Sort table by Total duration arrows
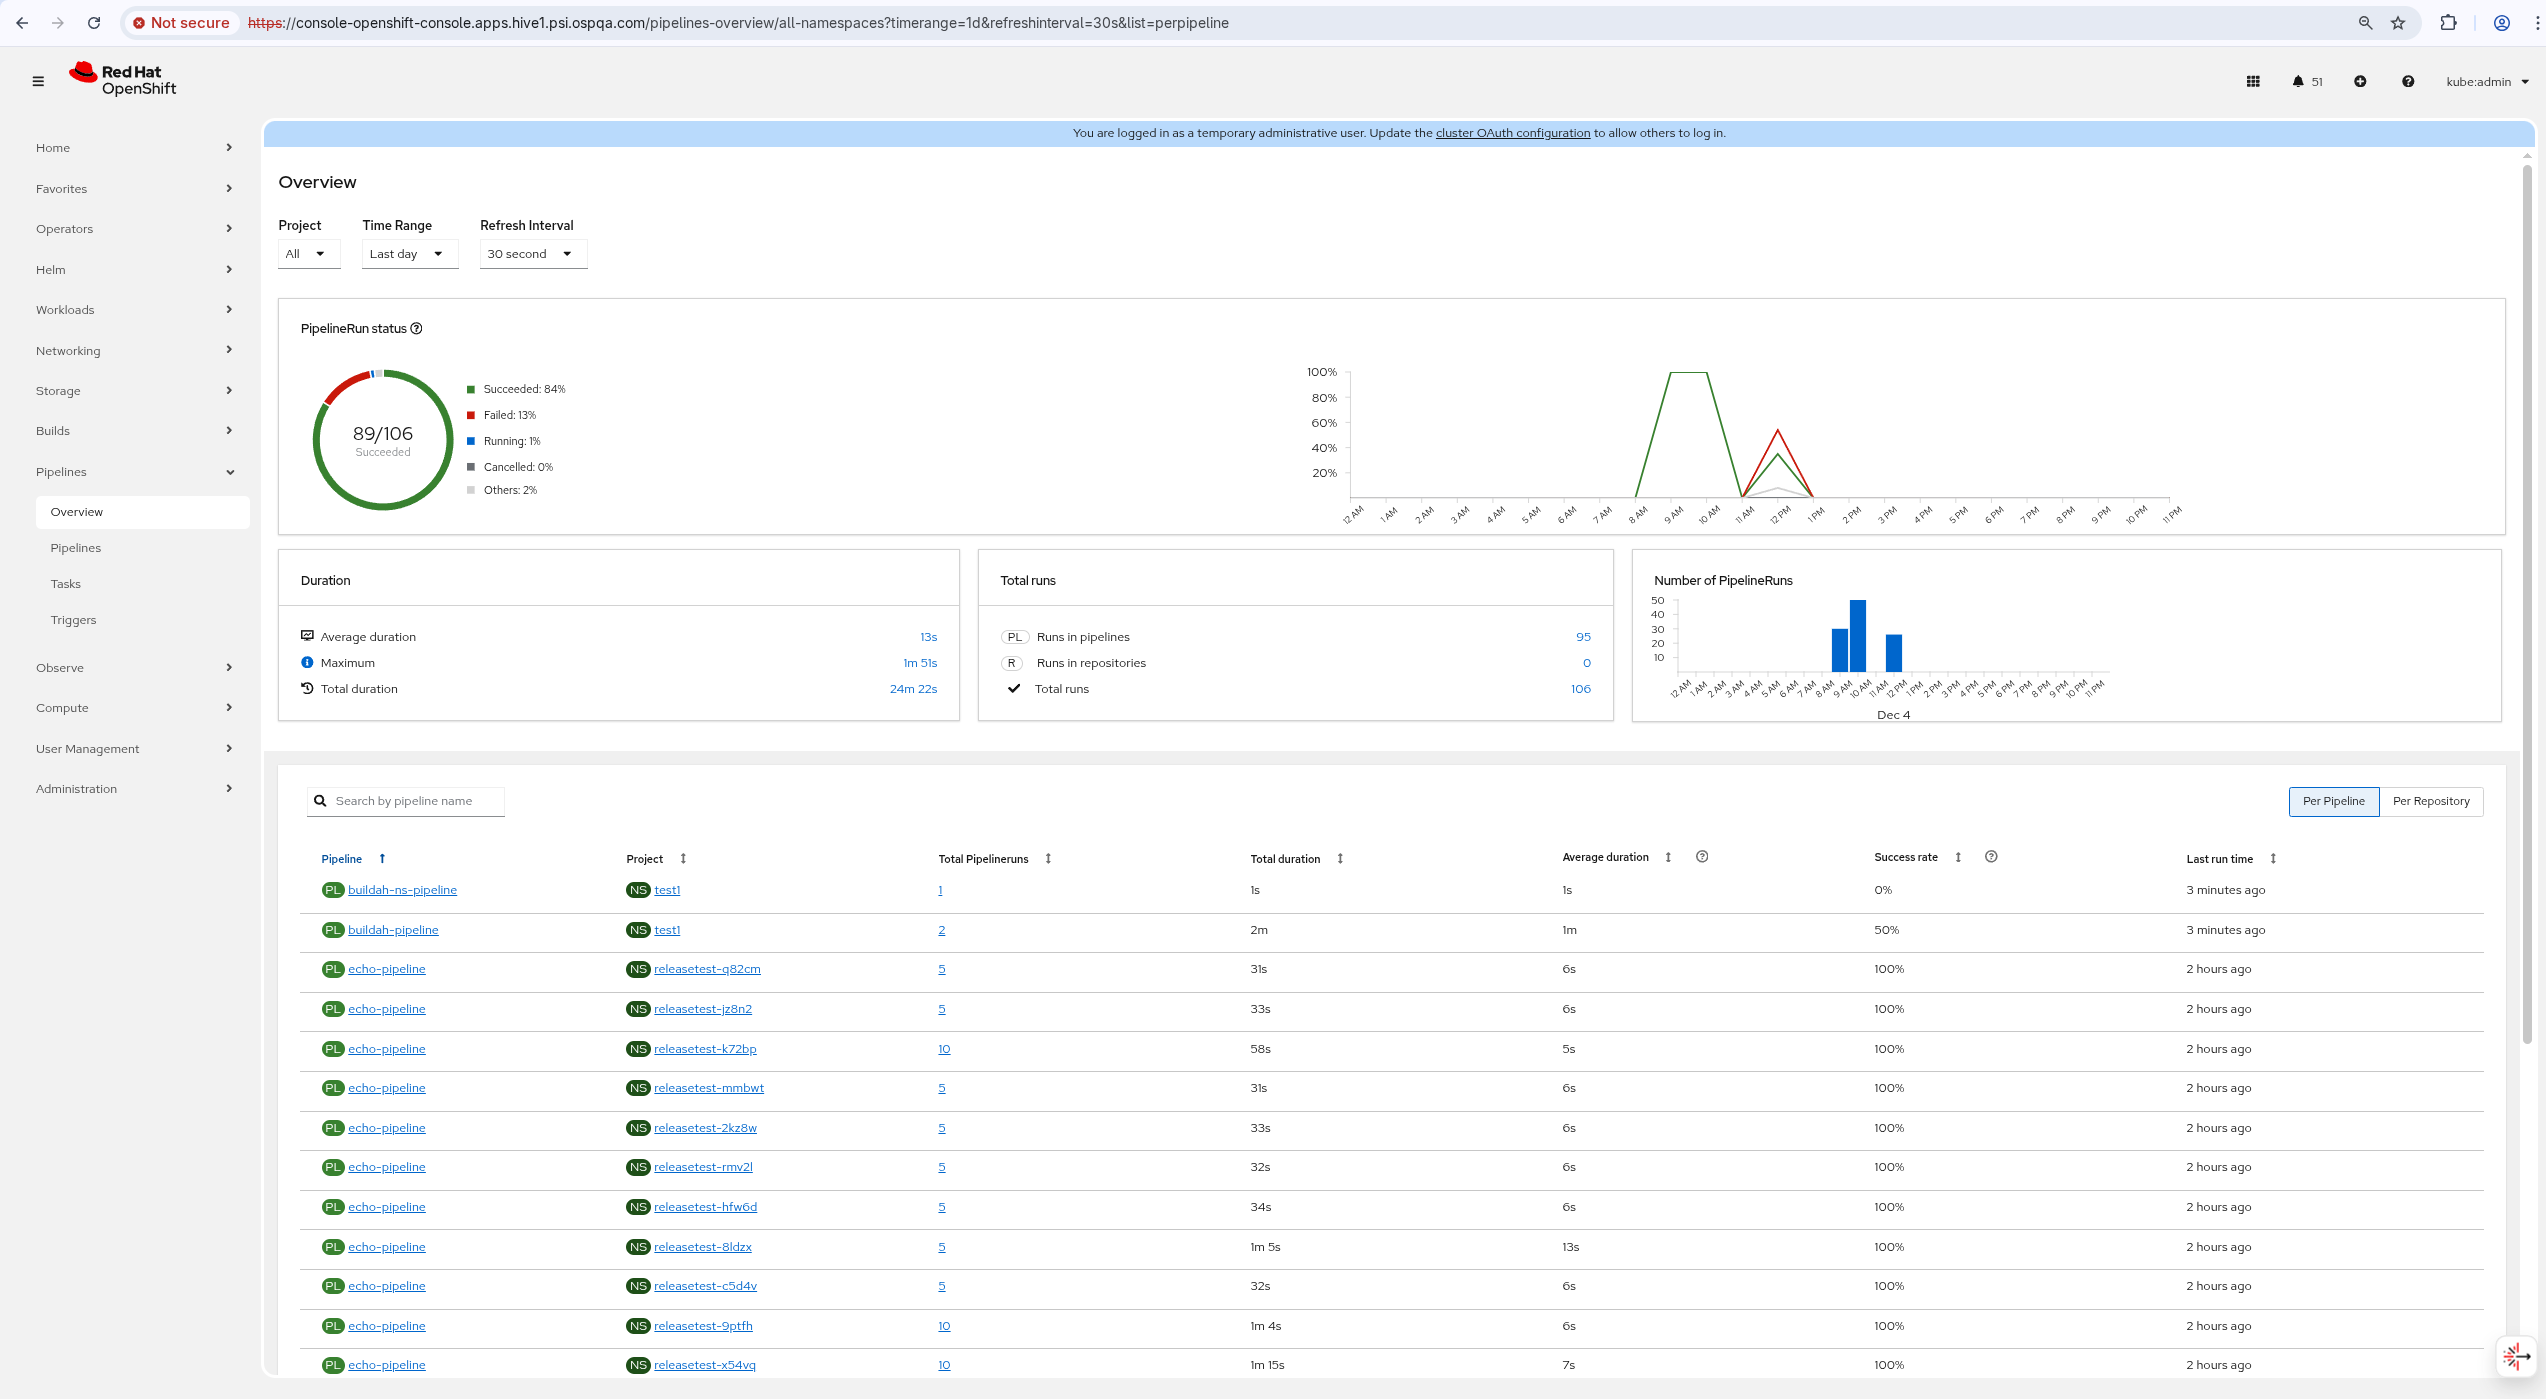Image resolution: width=2546 pixels, height=1399 pixels. point(1340,859)
